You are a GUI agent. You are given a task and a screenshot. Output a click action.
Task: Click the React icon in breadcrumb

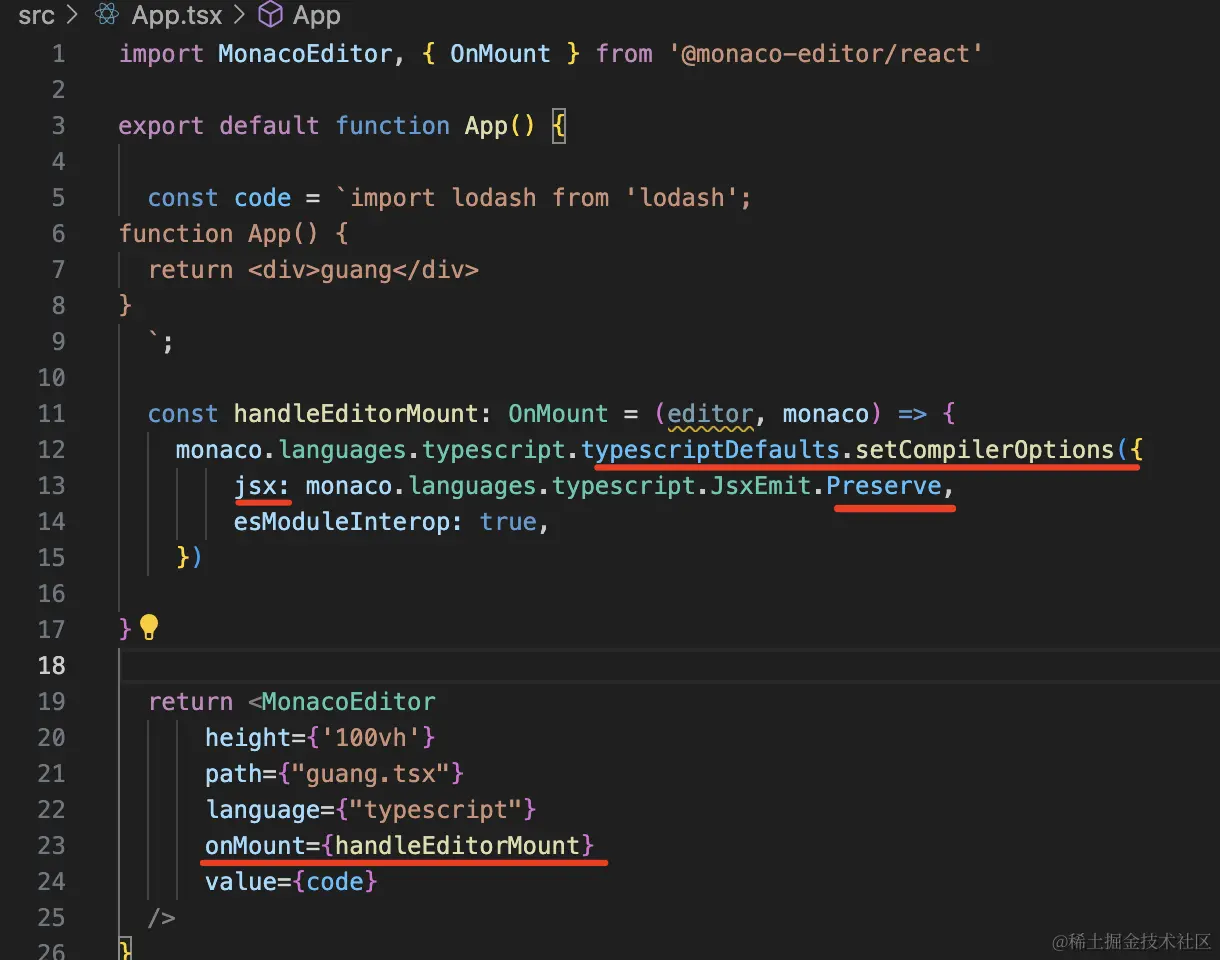[107, 15]
